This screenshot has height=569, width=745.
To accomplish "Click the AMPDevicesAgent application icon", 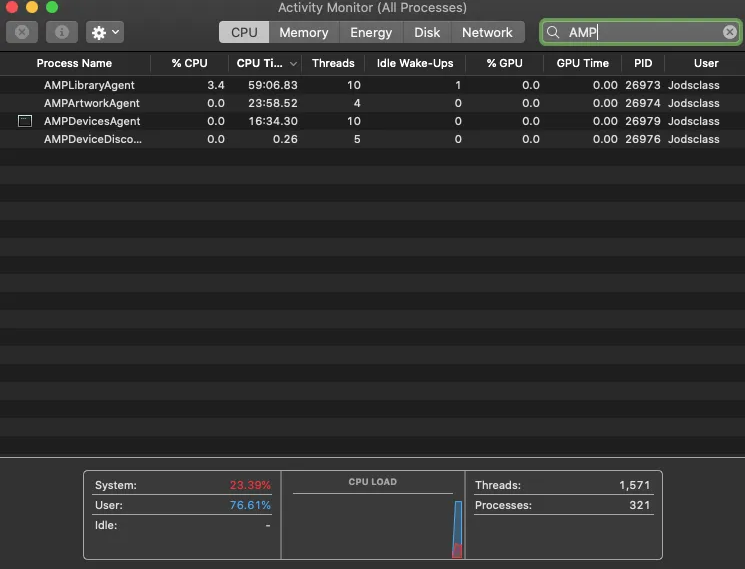I will [x=25, y=121].
